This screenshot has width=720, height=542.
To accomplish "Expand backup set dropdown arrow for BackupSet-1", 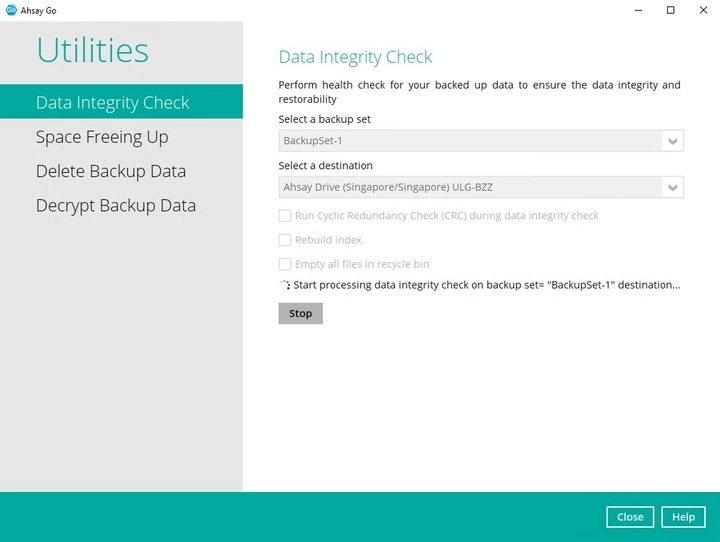I will tap(673, 141).
